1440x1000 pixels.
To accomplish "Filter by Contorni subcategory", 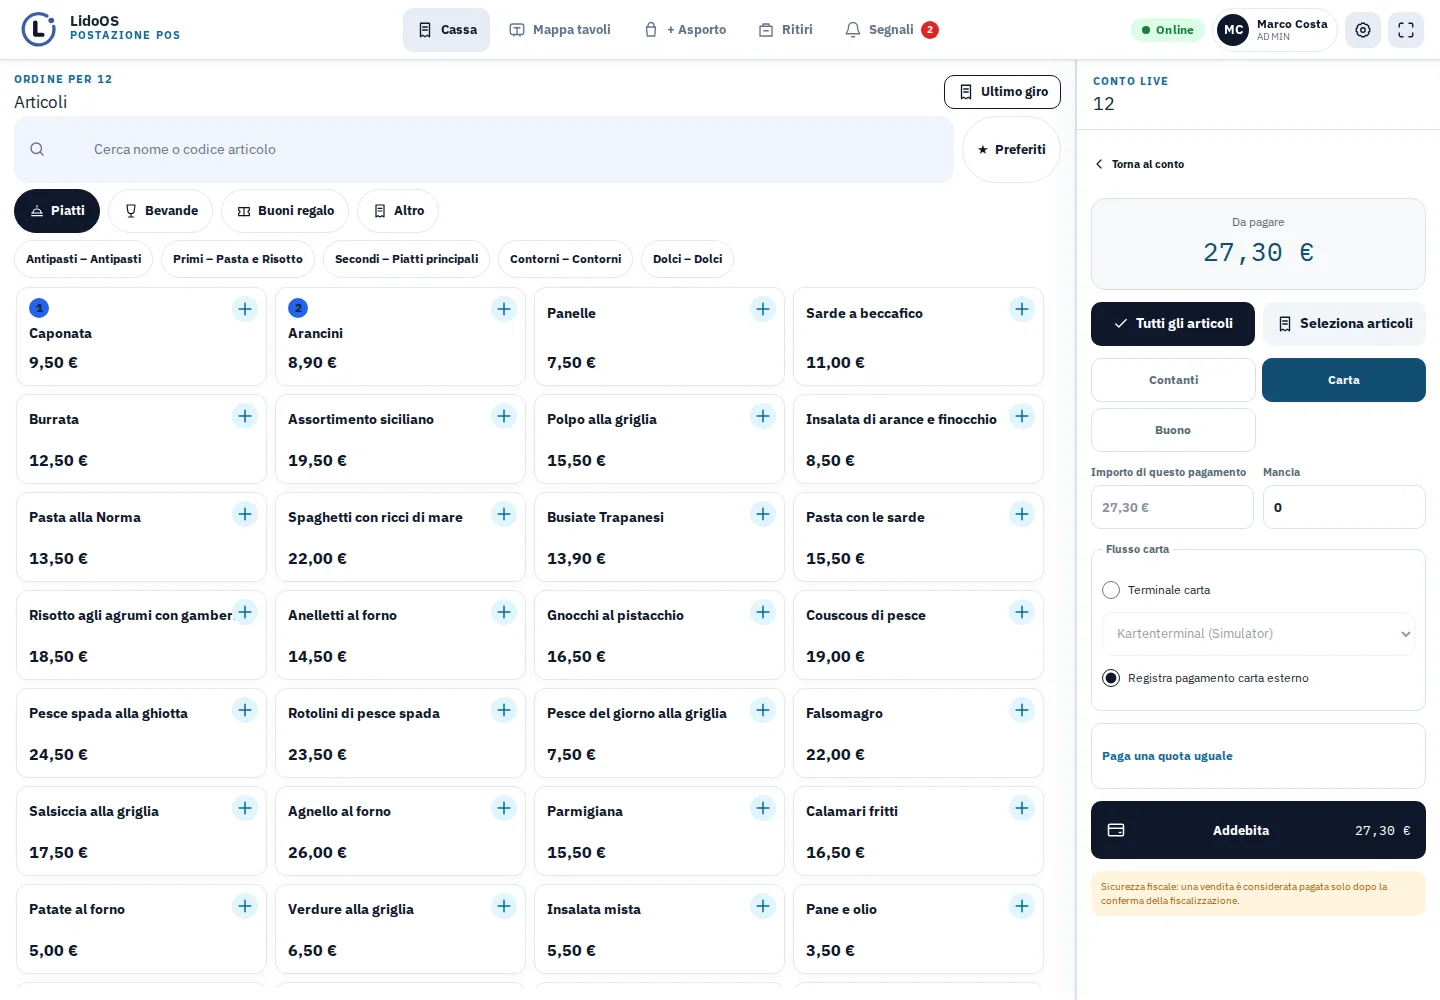I will point(565,259).
